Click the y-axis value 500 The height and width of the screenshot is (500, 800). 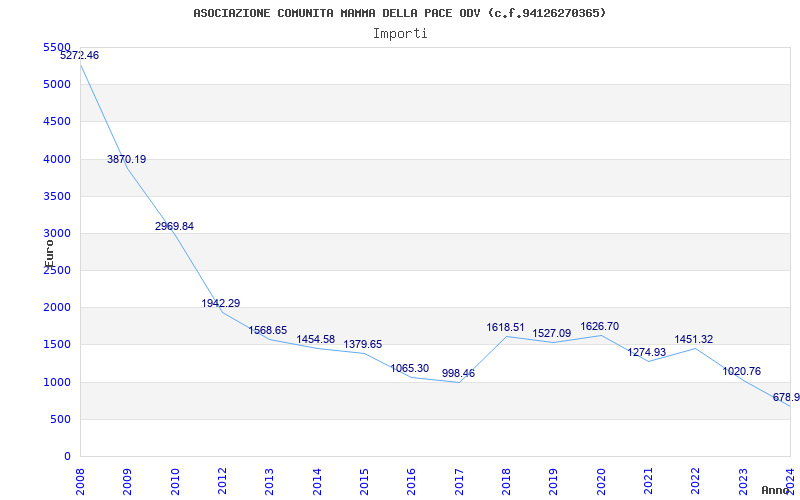point(60,419)
